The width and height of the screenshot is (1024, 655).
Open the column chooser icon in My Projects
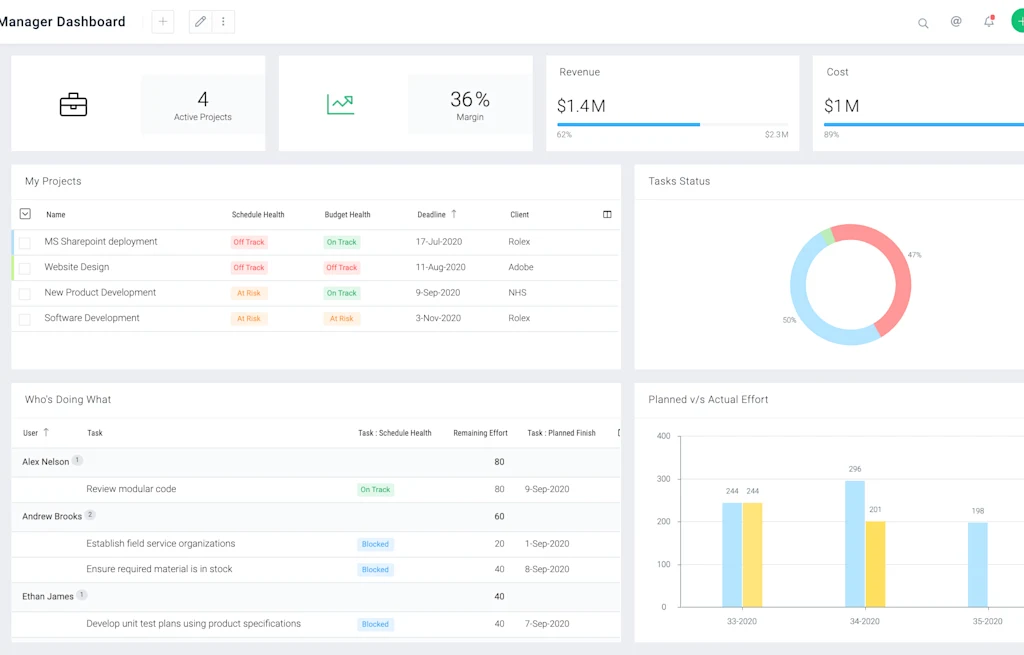(607, 214)
